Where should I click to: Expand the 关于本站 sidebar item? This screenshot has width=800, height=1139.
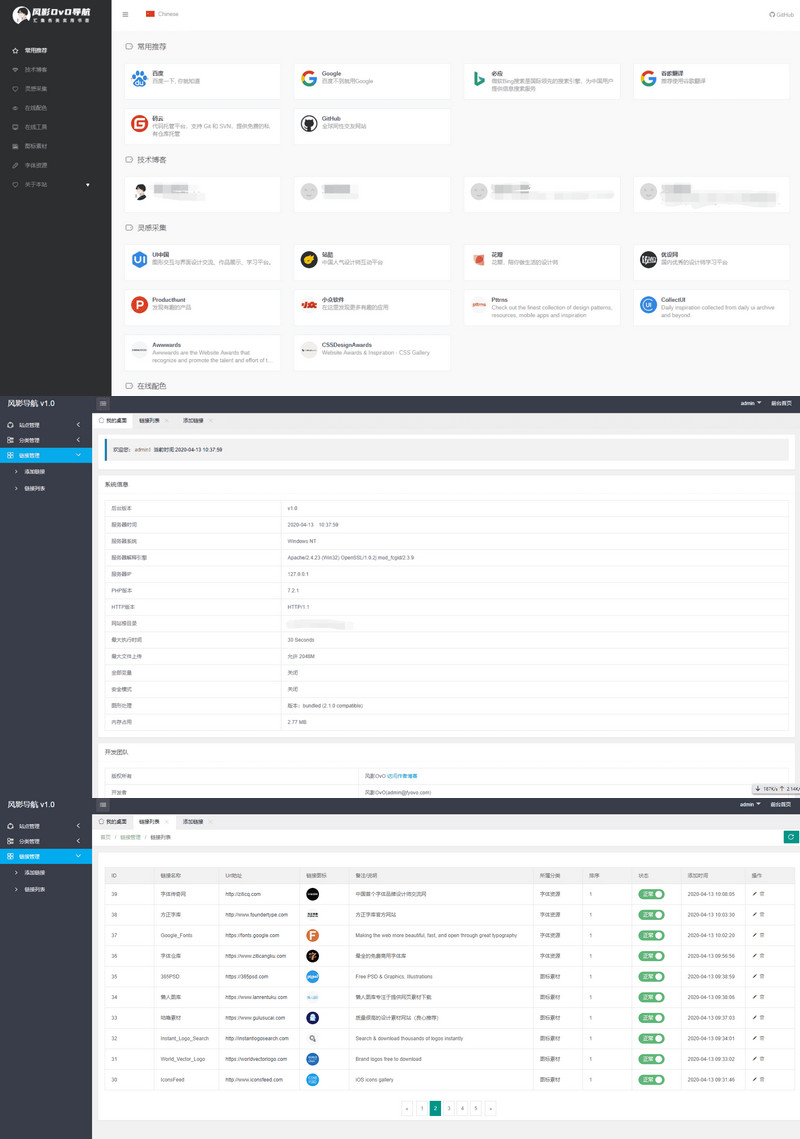coord(52,185)
